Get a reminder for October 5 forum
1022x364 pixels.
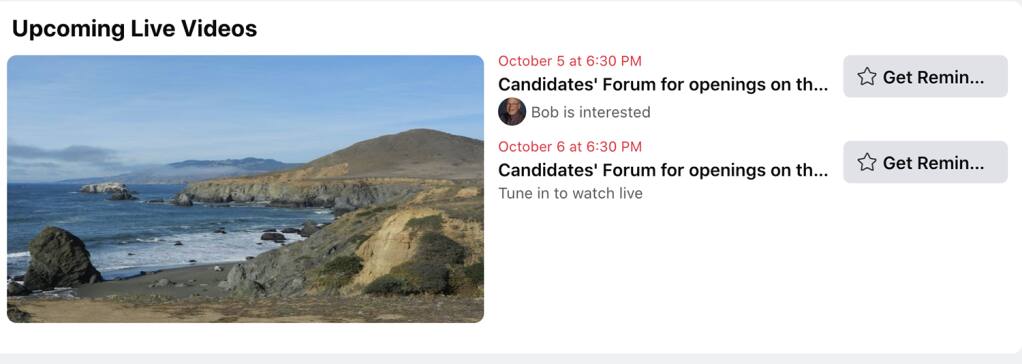click(926, 76)
